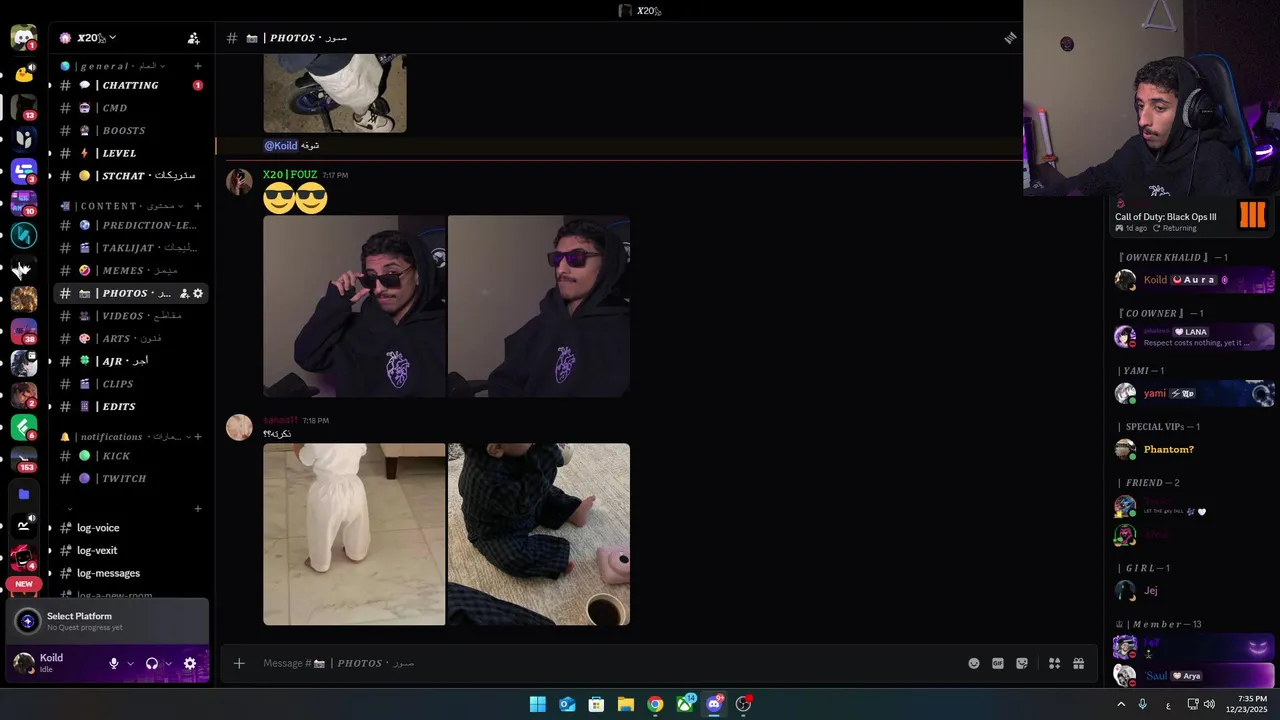The height and width of the screenshot is (720, 1280).
Task: Invite people using header icon beside X20
Action: [194, 38]
